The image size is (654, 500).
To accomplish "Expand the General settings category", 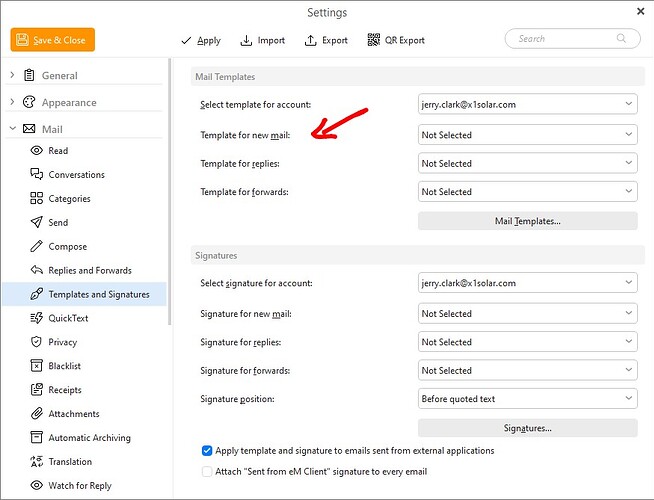I will click(x=12, y=75).
